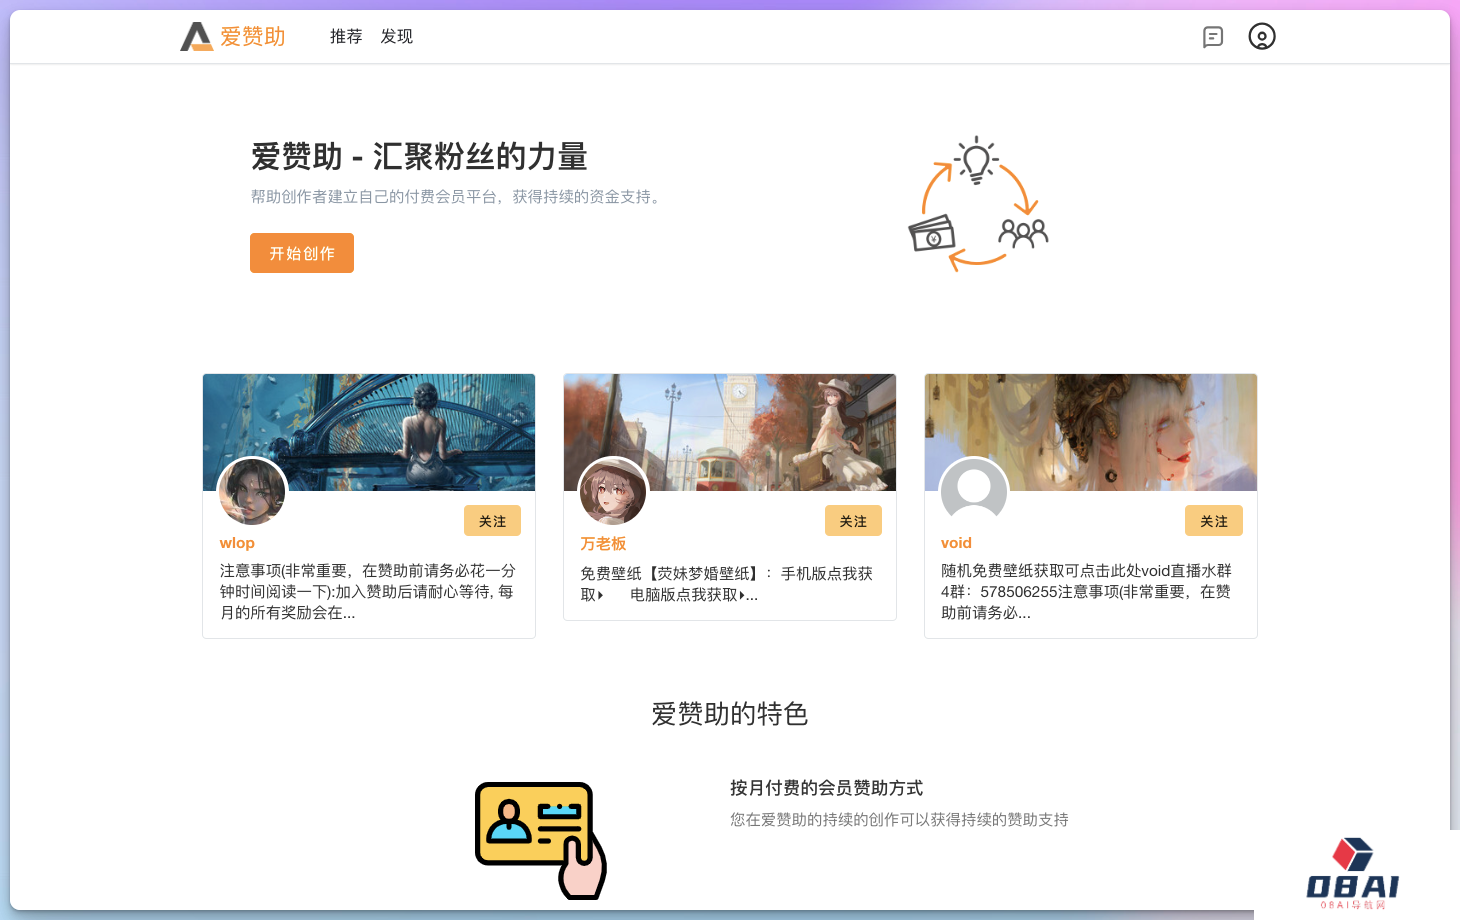Click wlop's description starting 注意事项
Image resolution: width=1460 pixels, height=920 pixels.
(368, 592)
